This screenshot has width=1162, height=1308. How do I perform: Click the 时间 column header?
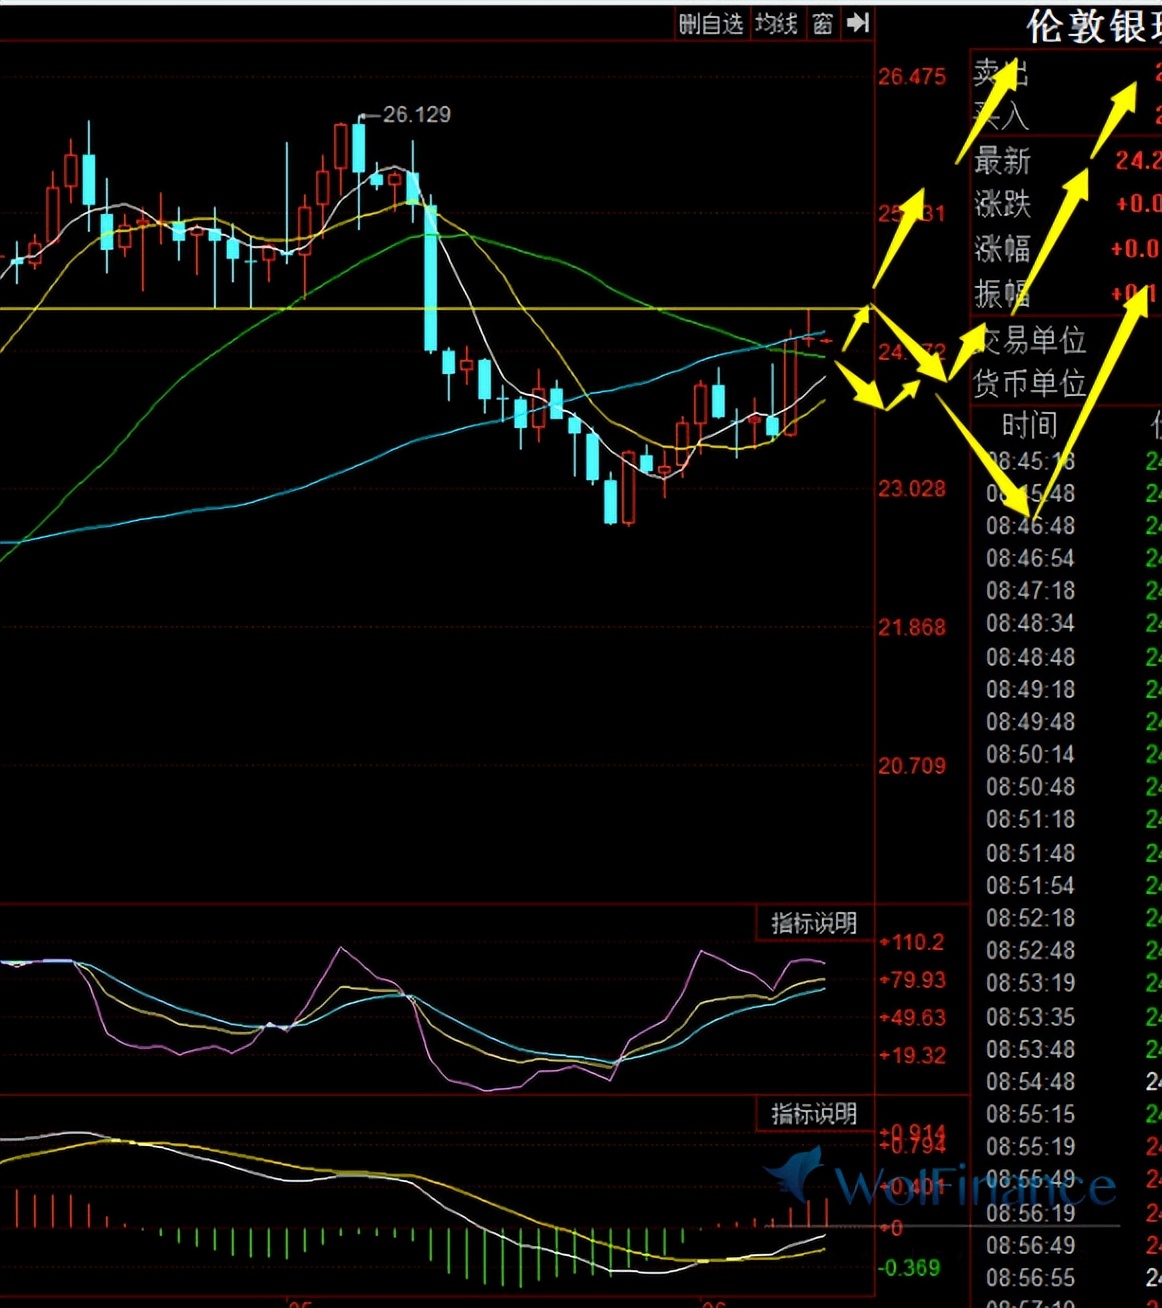1029,426
